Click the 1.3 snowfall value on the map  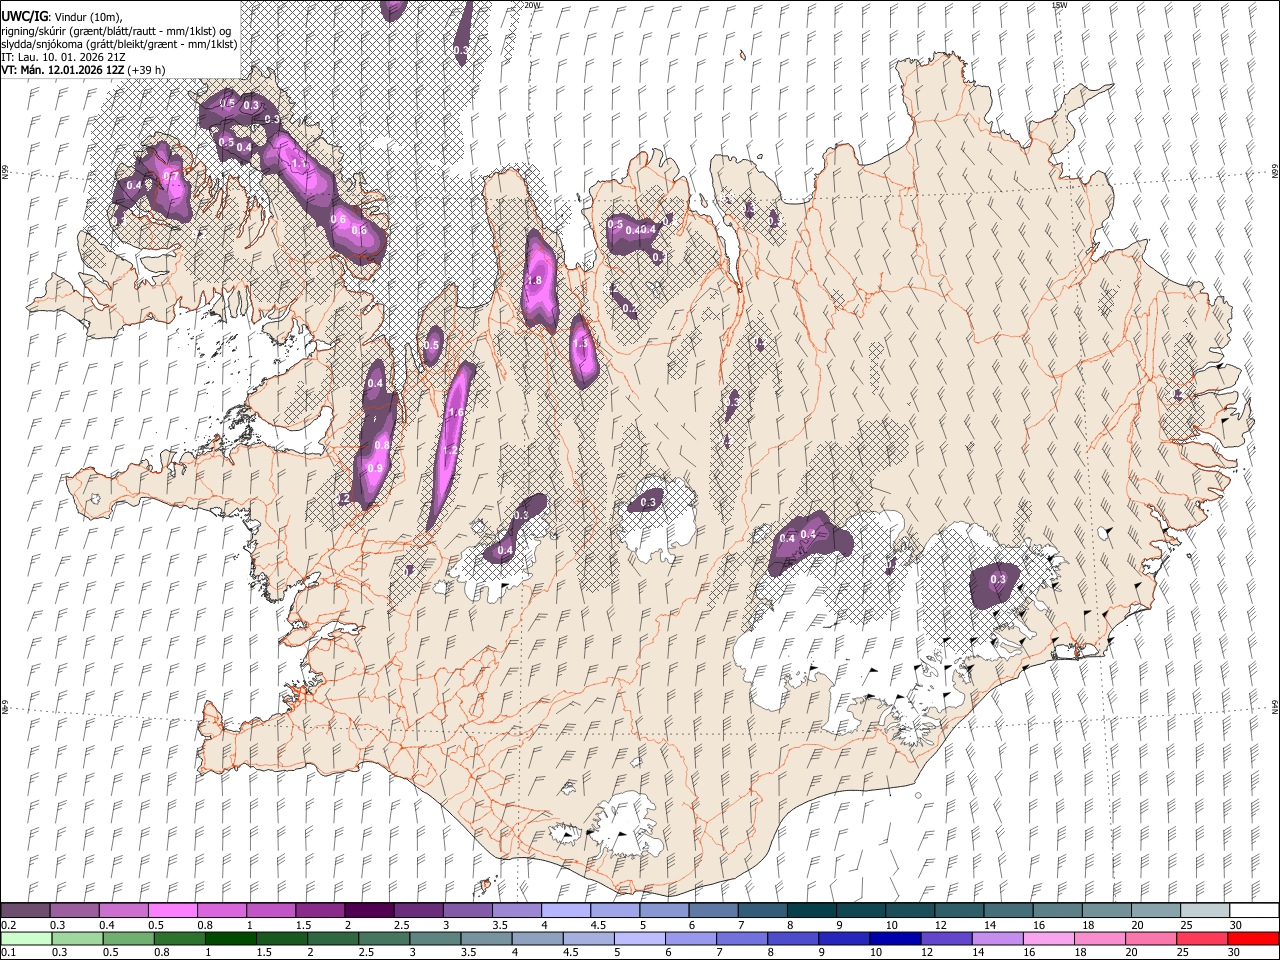point(581,344)
